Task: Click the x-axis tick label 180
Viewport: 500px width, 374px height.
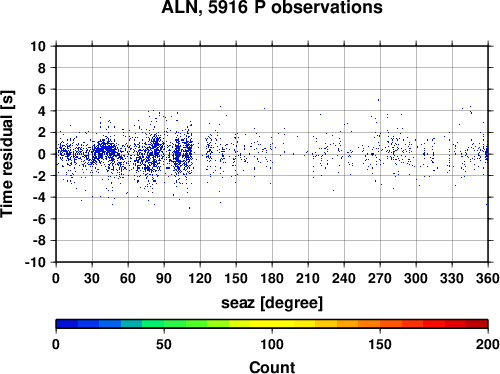Action: pyautogui.click(x=272, y=278)
